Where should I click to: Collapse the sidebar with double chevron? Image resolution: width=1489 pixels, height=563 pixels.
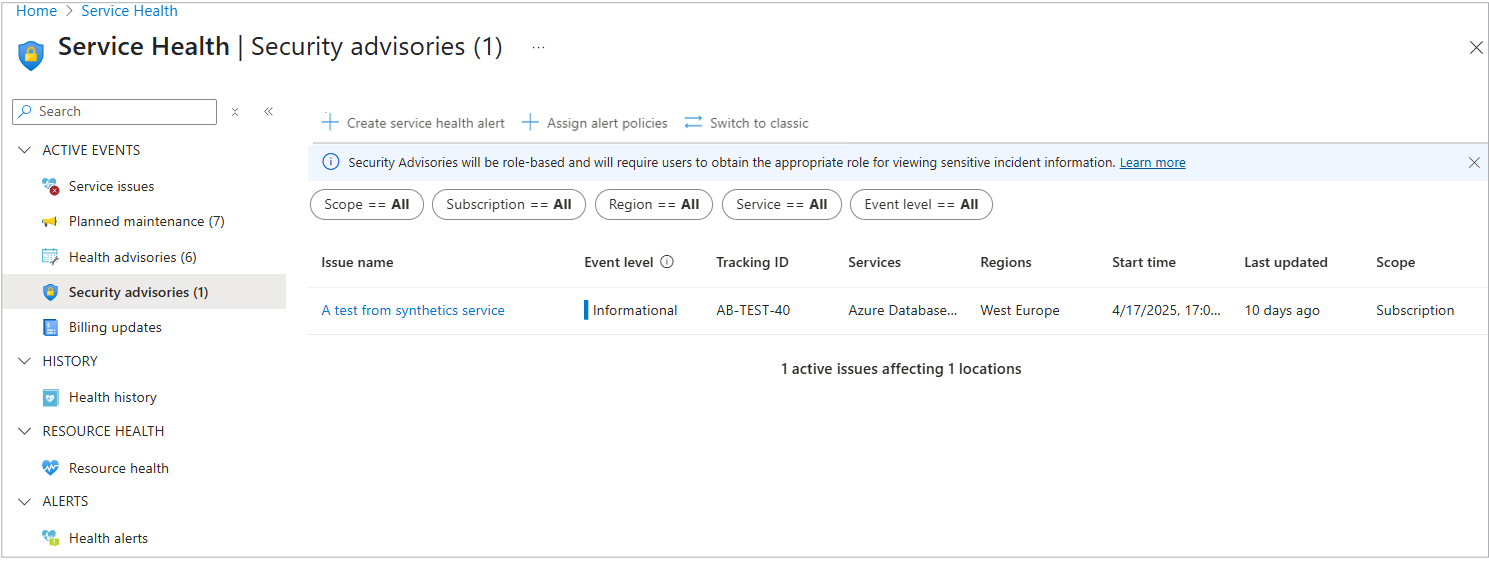268,112
